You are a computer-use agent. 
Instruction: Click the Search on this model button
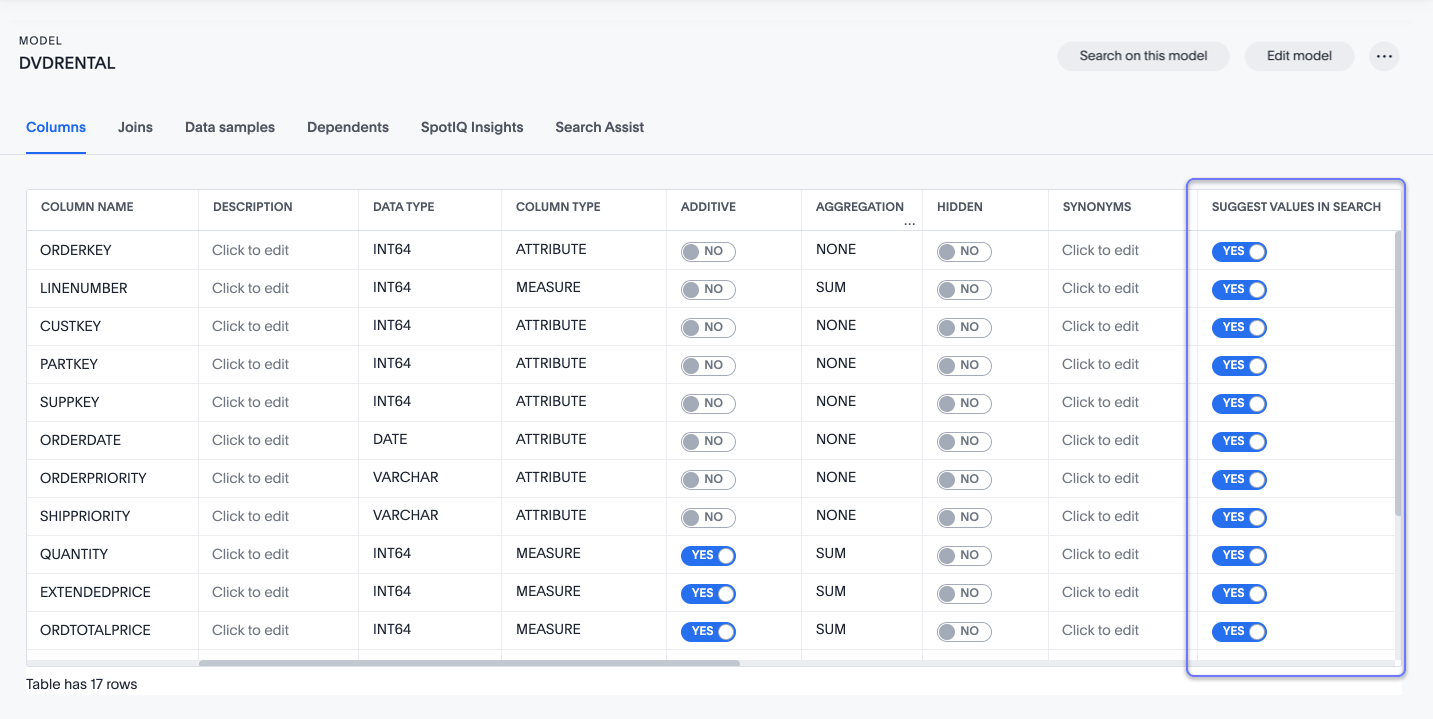click(x=1143, y=56)
